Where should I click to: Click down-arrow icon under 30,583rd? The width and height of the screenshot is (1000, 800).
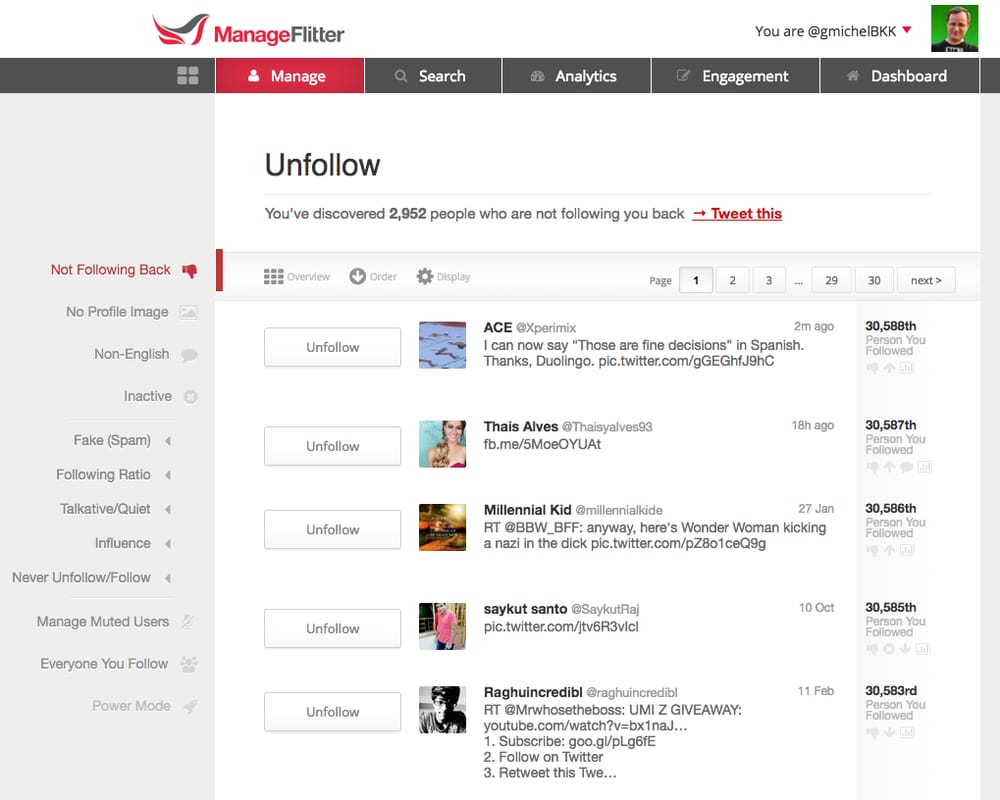[x=889, y=732]
